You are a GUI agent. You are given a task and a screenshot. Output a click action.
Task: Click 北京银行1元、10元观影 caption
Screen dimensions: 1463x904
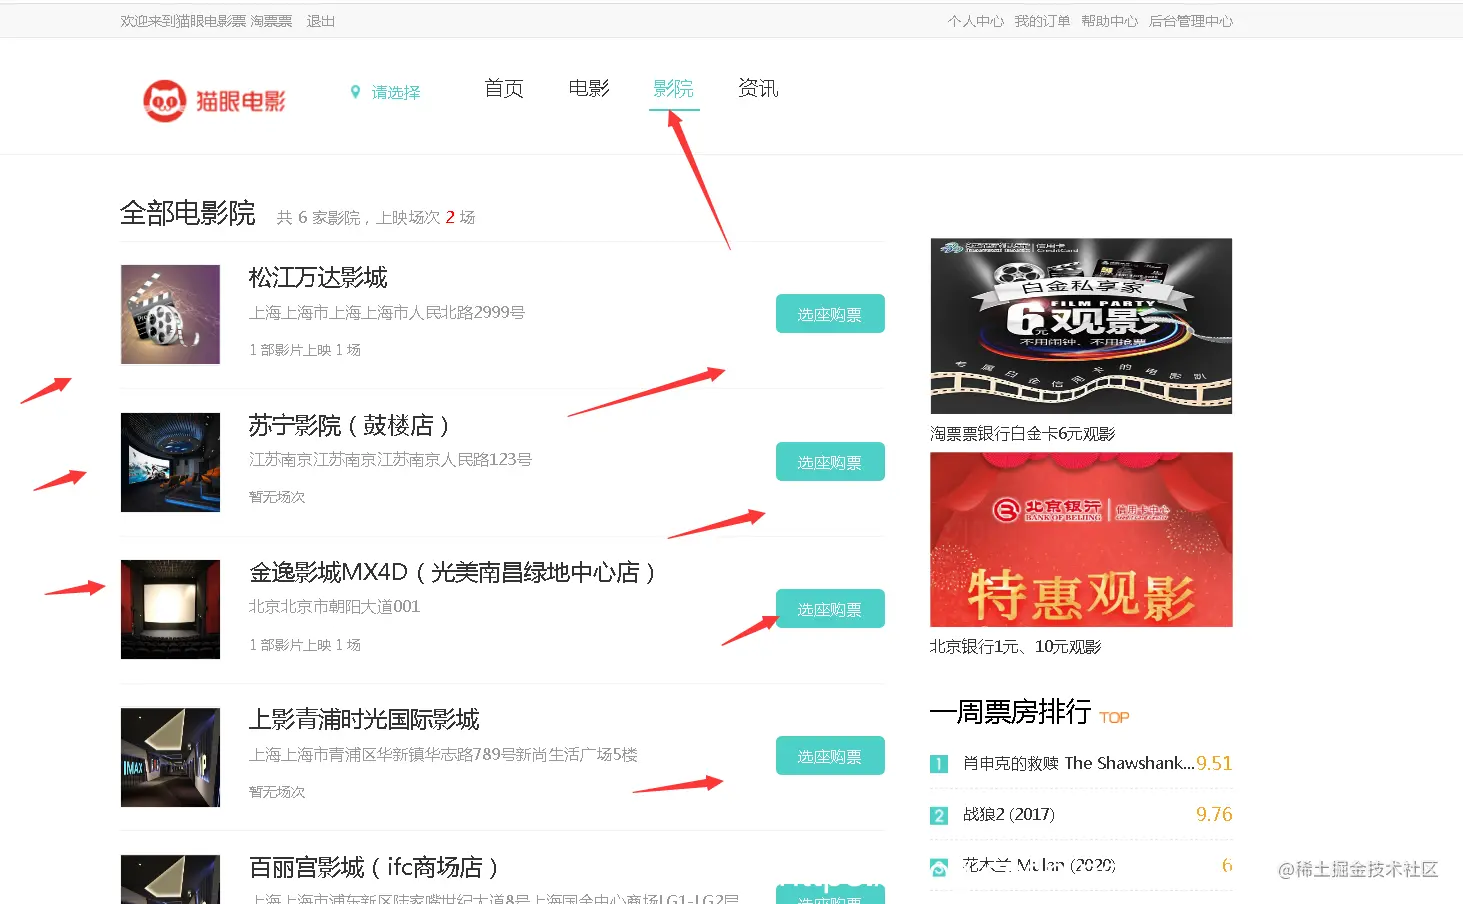point(1015,647)
